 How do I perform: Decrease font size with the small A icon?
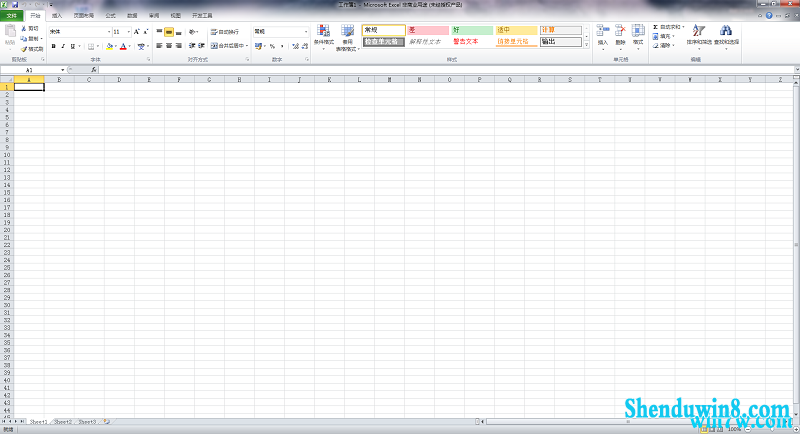coord(146,32)
